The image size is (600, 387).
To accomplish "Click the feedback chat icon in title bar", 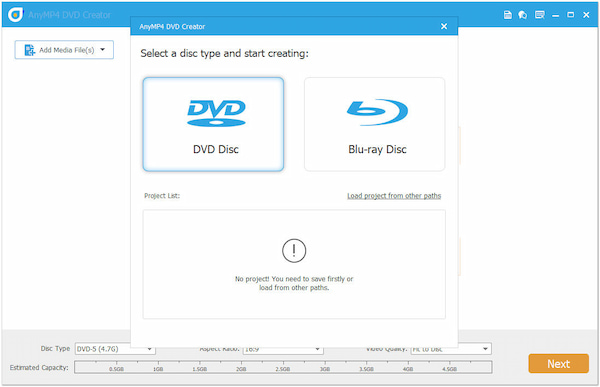I will point(523,15).
